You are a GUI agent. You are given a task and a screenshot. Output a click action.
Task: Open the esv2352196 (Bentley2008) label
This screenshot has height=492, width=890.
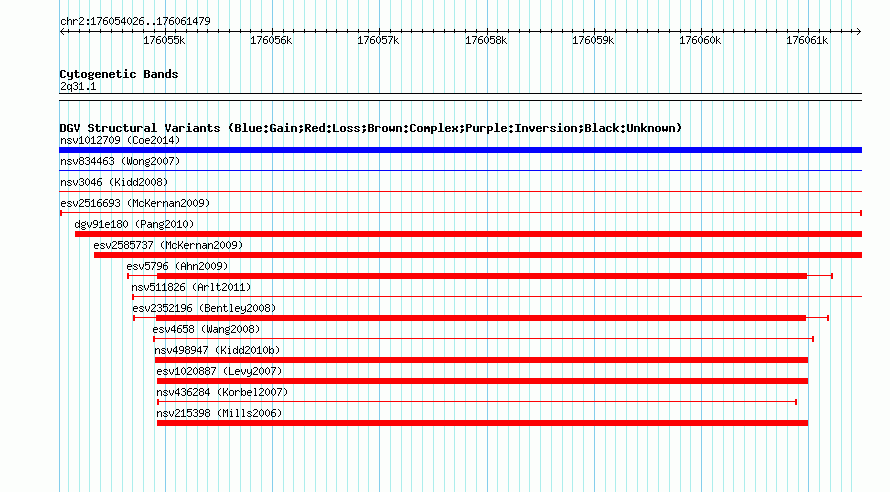coord(204,308)
